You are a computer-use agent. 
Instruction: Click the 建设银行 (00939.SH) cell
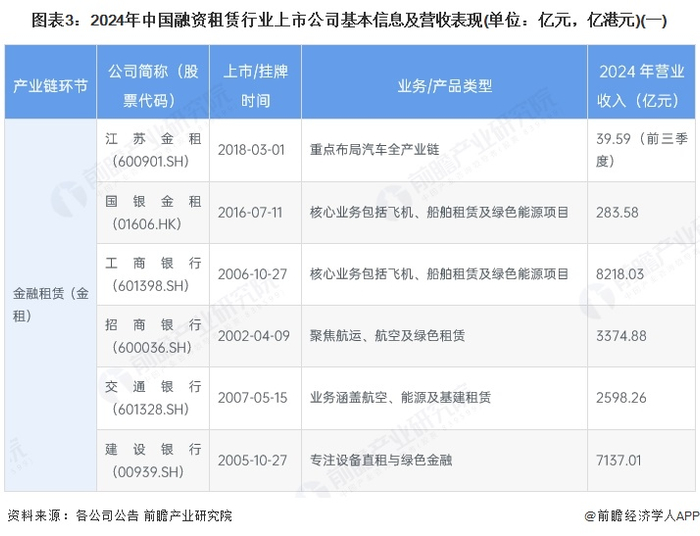point(153,461)
